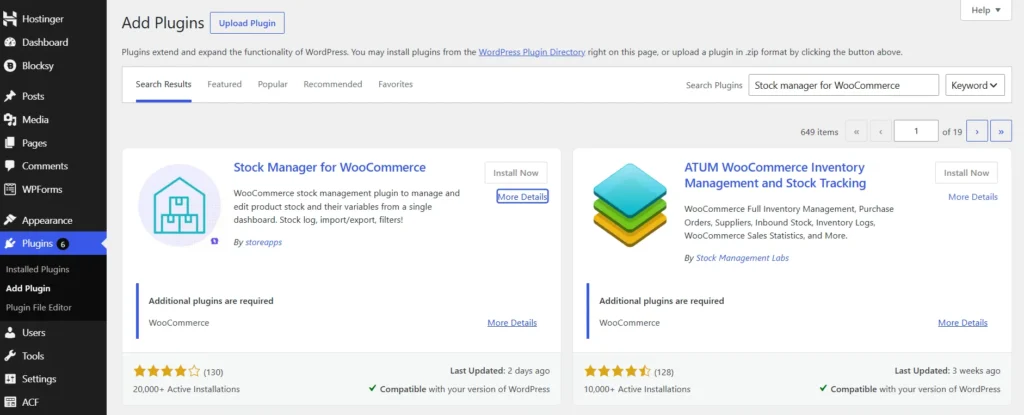The width and height of the screenshot is (1024, 415).
Task: Open Dashboard via its gauge icon
Action: (x=10, y=42)
